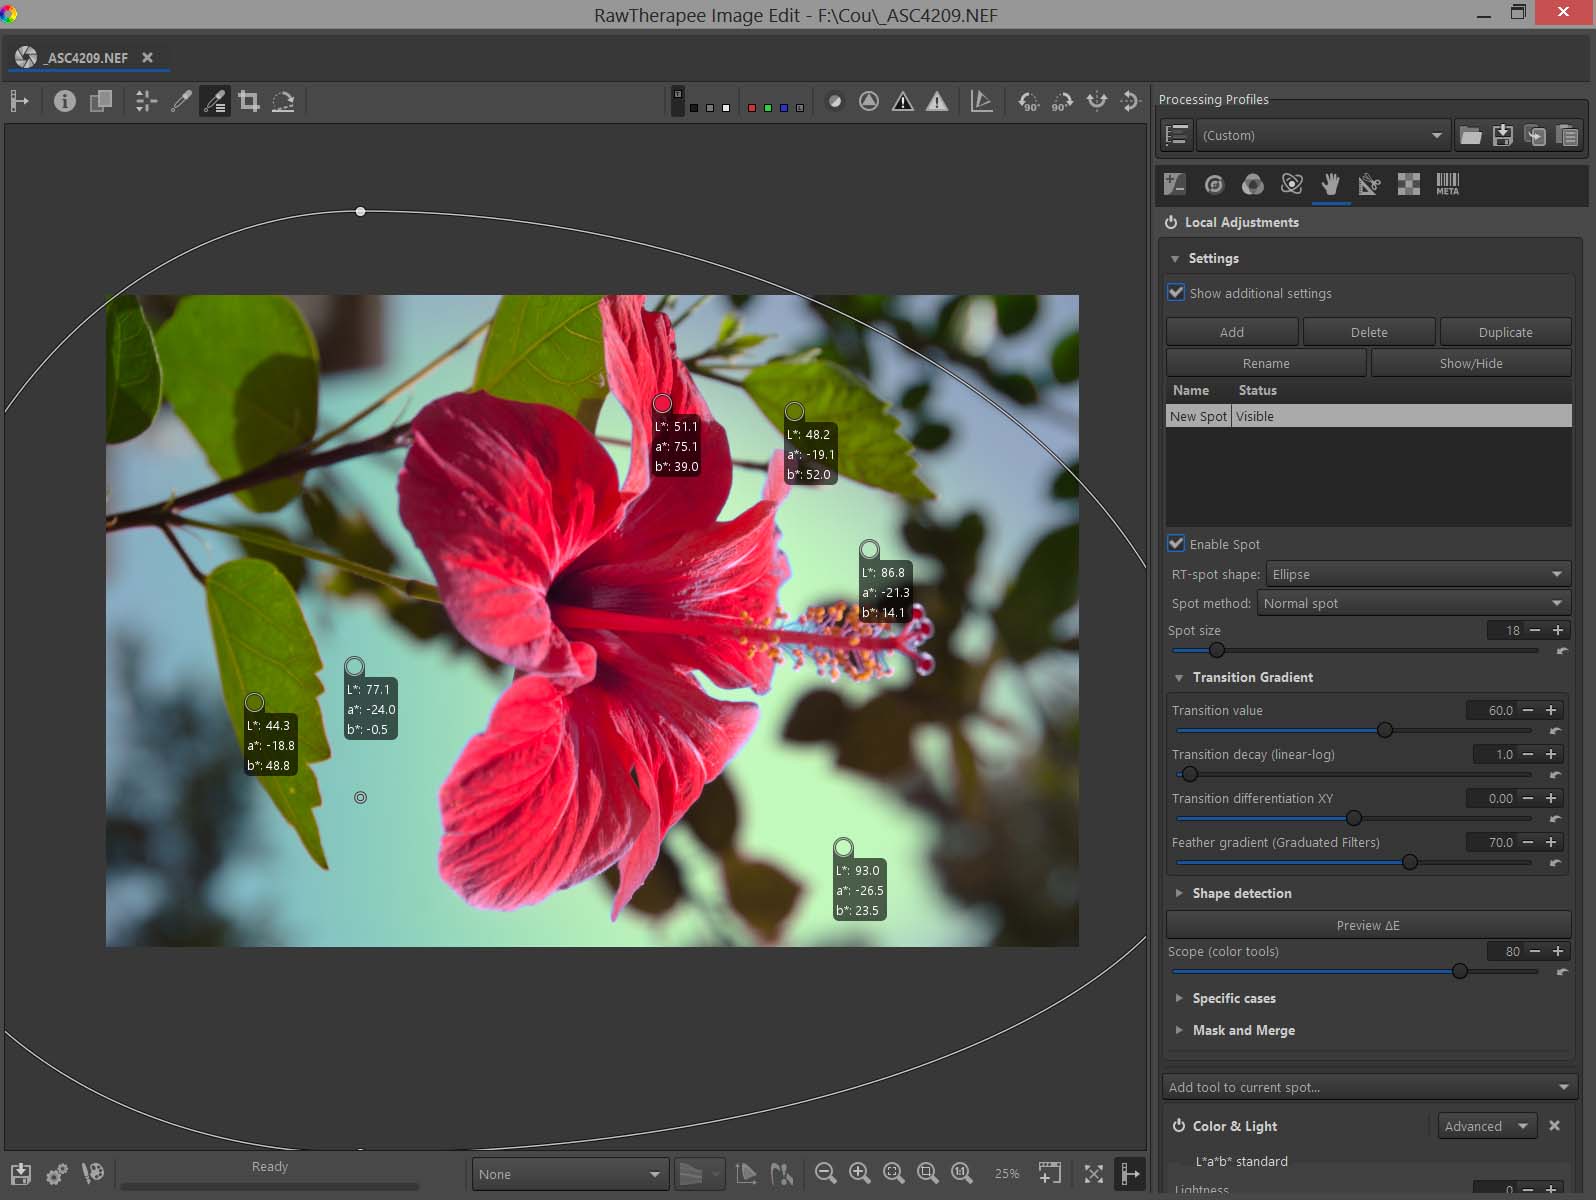Open the RT-spot shape Ellipse dropdown

pyautogui.click(x=1417, y=574)
